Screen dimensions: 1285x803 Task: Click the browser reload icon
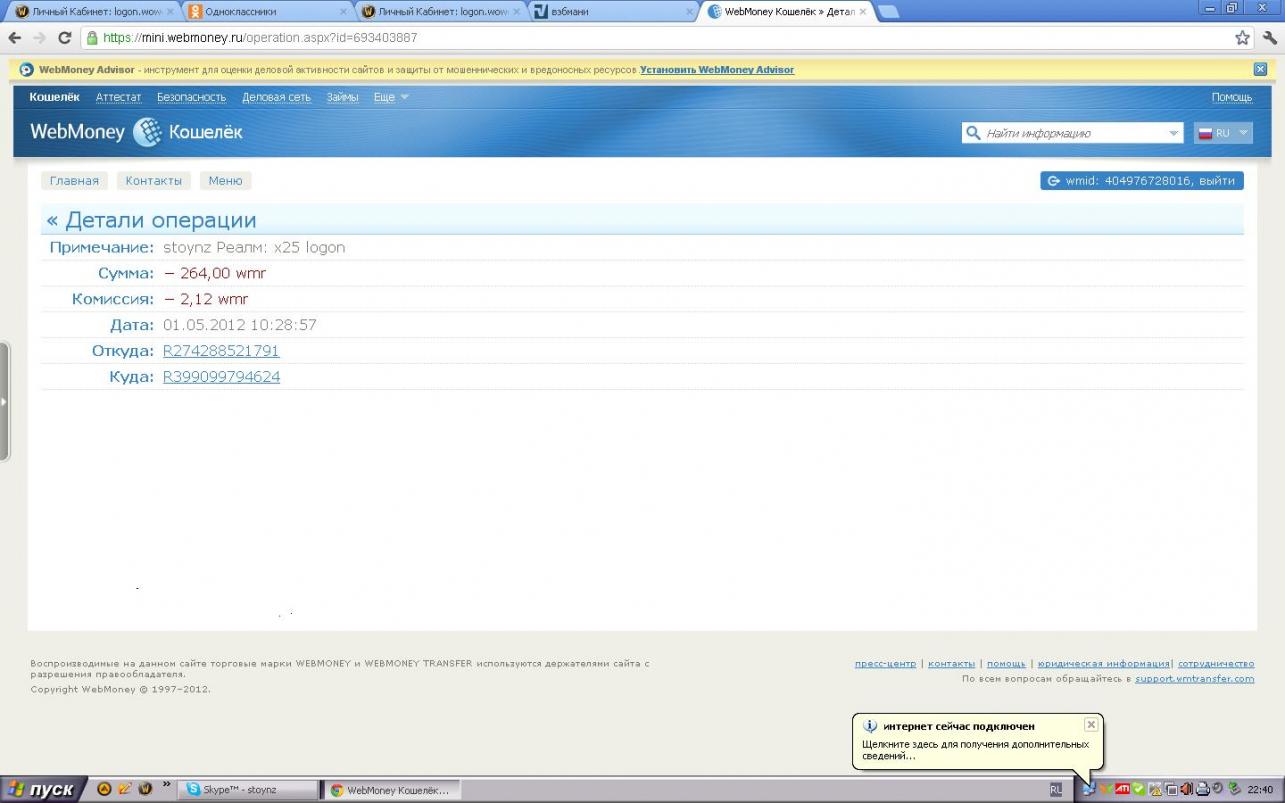pos(65,38)
